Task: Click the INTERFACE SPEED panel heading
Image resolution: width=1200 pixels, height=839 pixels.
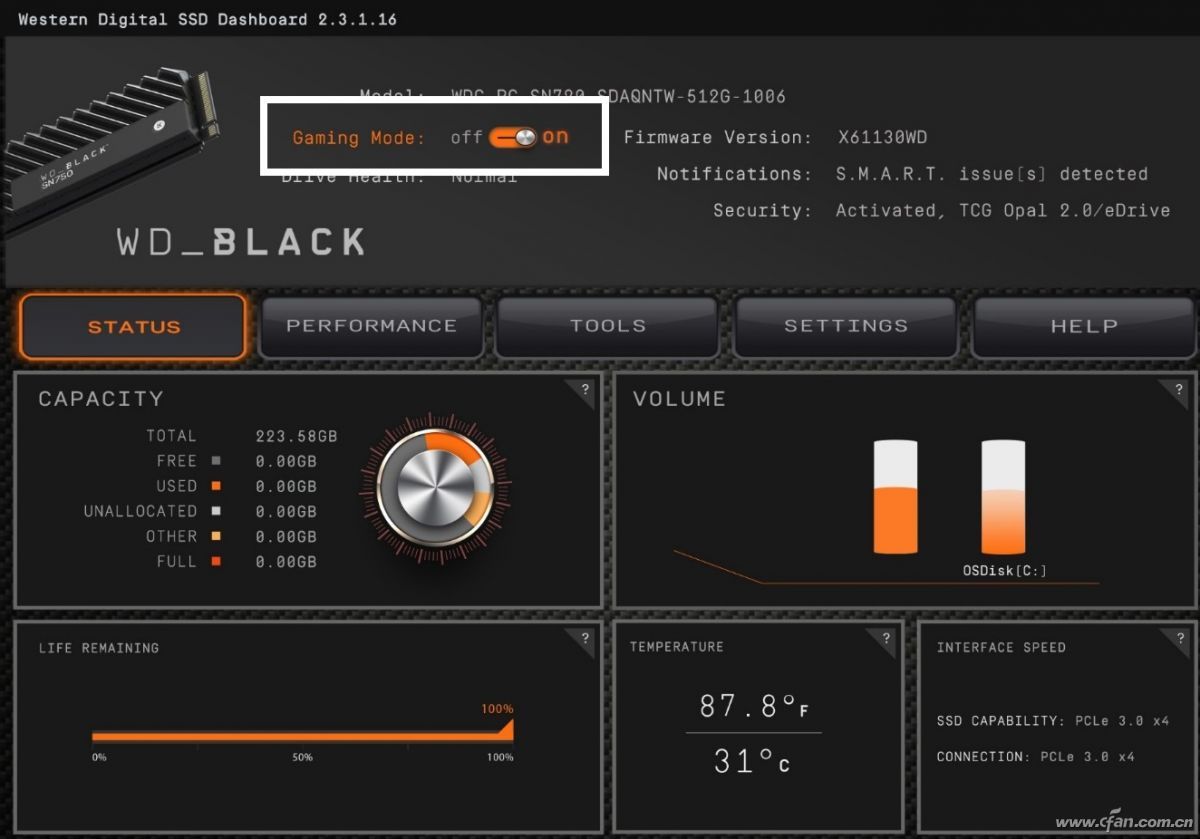Action: point(1001,648)
